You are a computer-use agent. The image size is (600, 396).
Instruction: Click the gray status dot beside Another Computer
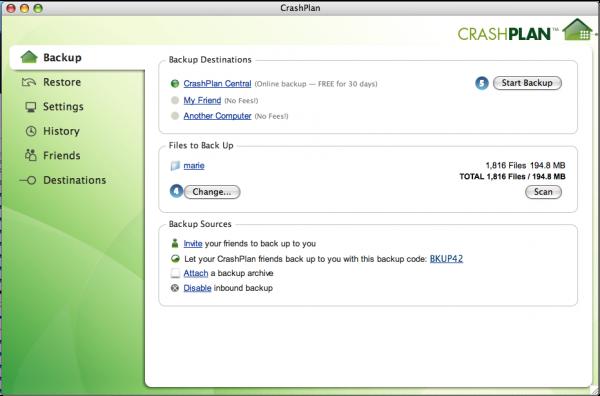(175, 116)
